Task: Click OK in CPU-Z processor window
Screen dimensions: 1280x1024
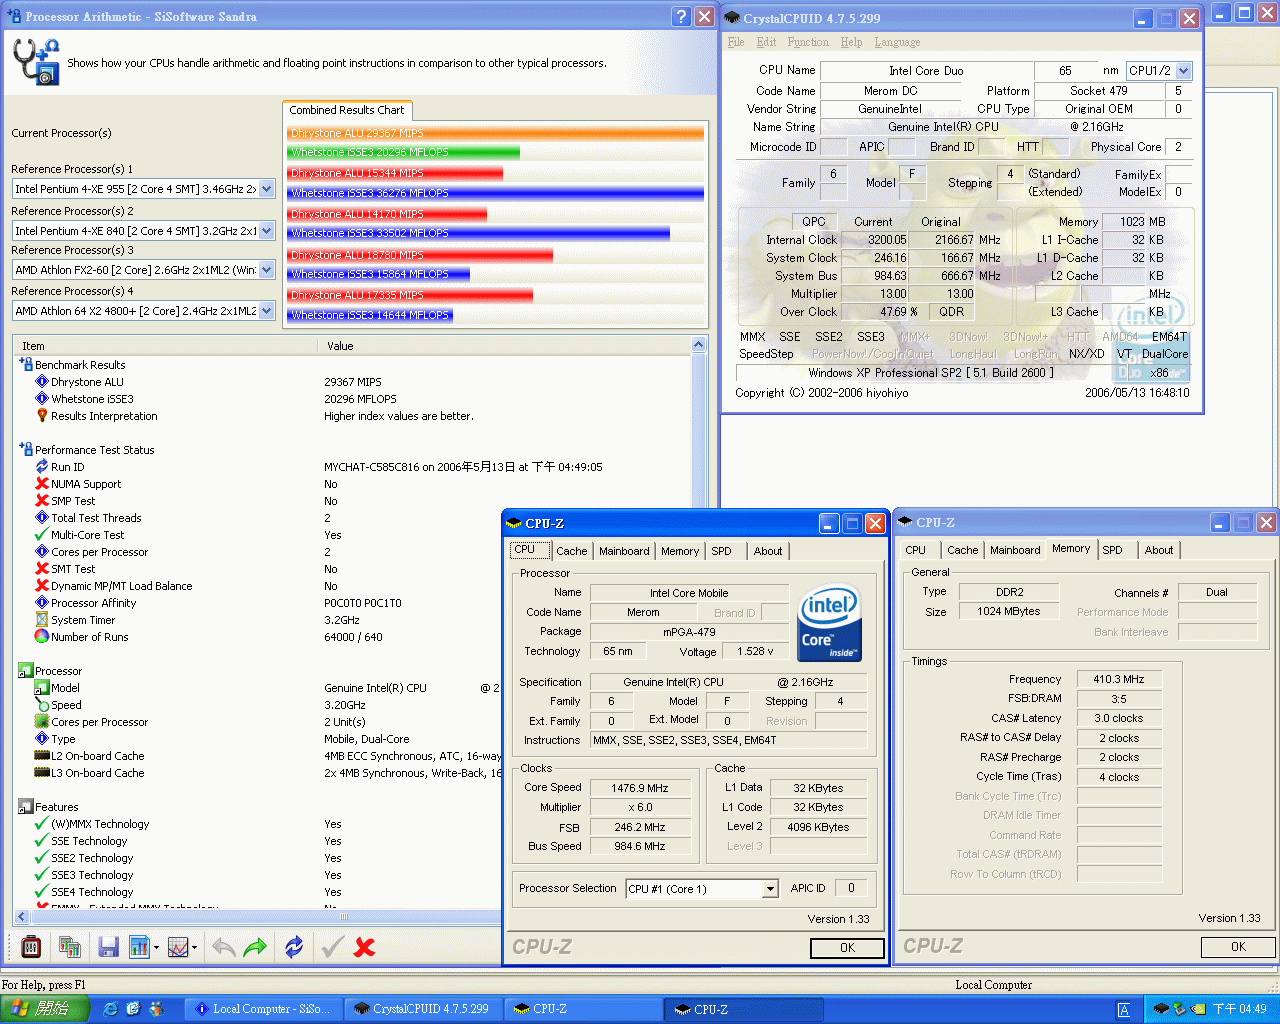Action: pos(847,948)
